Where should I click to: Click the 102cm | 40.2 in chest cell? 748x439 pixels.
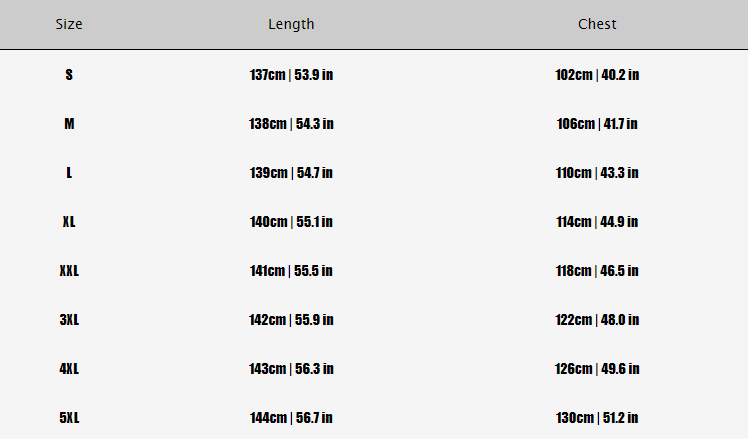click(x=597, y=74)
